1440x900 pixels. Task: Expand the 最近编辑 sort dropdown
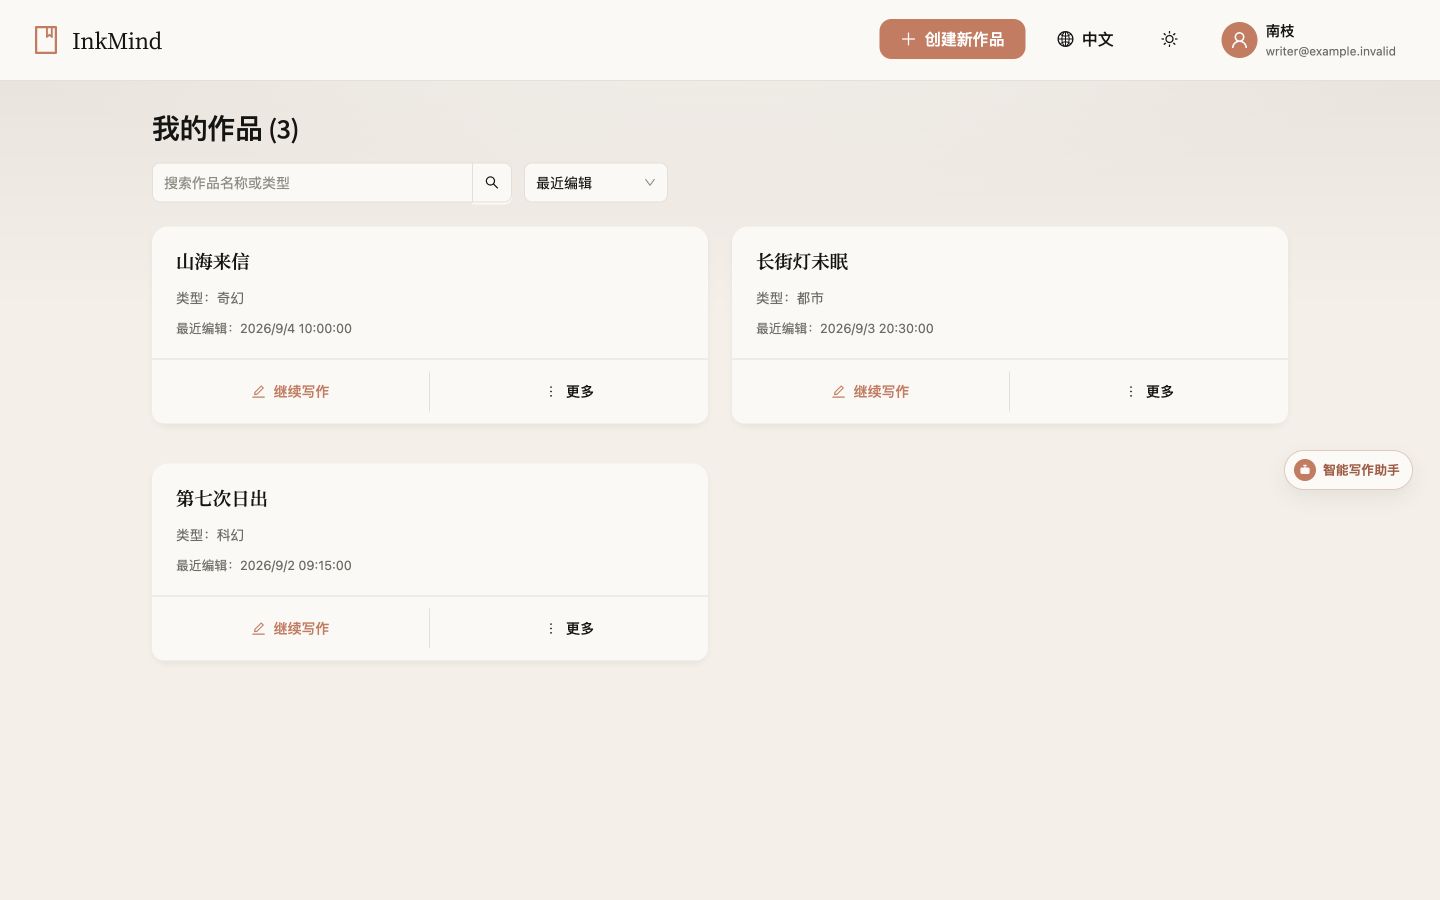click(x=596, y=183)
